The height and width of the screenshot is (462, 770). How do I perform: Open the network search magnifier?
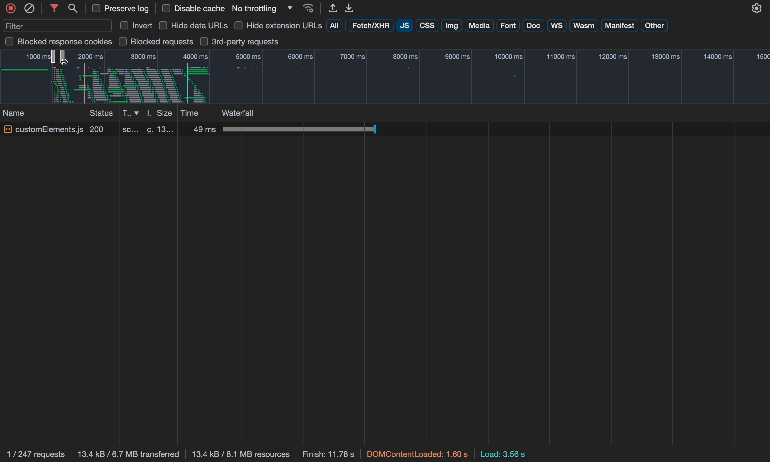[73, 8]
